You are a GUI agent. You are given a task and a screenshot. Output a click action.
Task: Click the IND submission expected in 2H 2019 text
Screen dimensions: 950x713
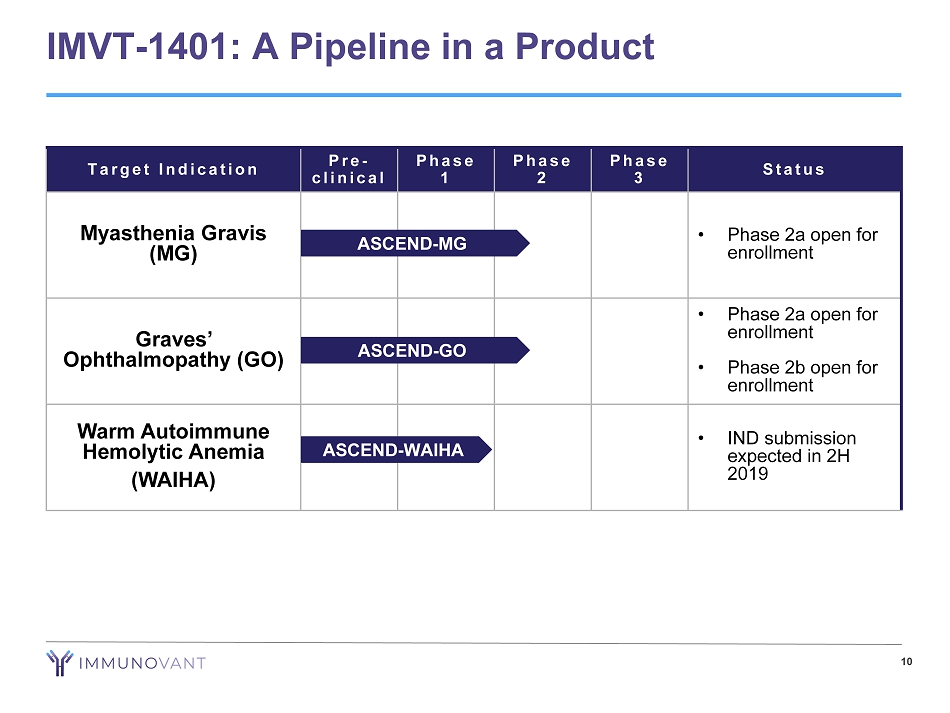pos(791,455)
